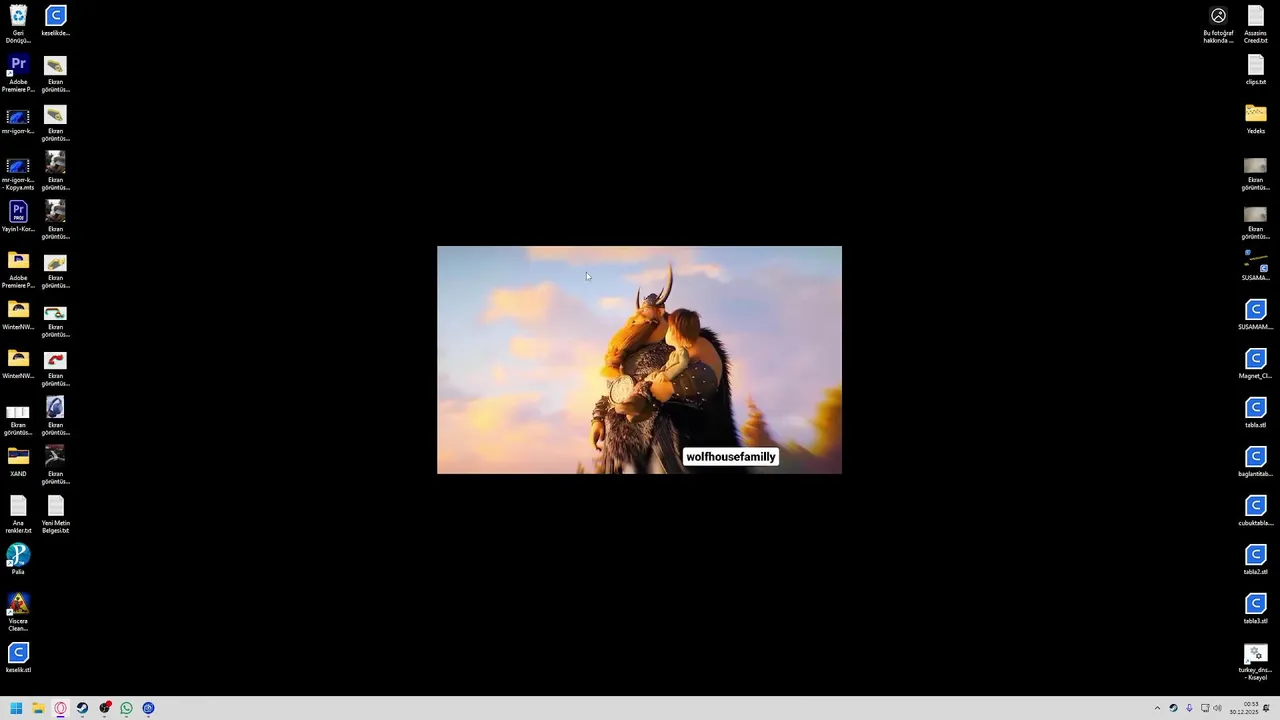Open WhatsApp from the taskbar
Image resolution: width=1280 pixels, height=720 pixels.
point(126,708)
